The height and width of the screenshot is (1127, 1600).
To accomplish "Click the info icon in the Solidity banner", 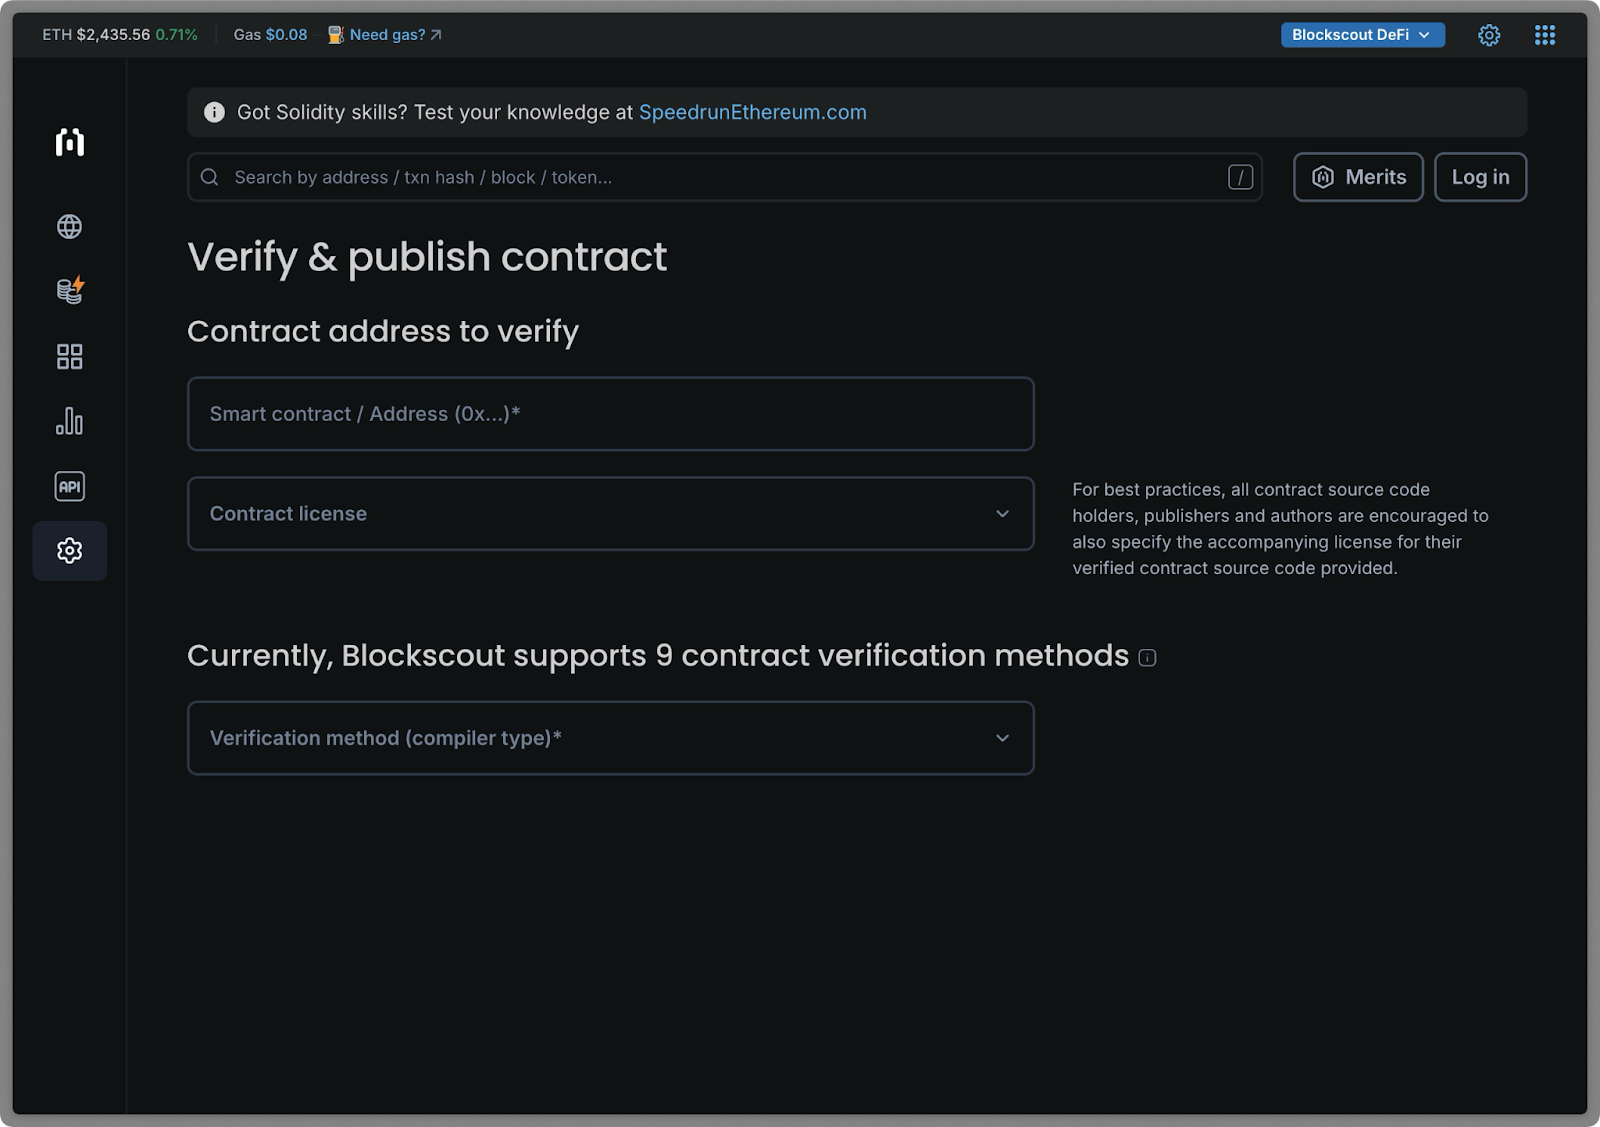I will [x=214, y=112].
